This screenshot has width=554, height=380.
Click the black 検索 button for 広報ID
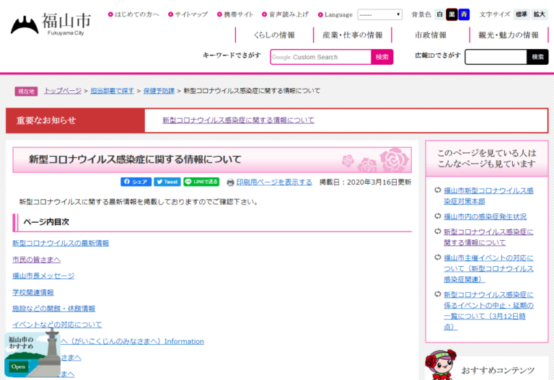click(x=537, y=57)
